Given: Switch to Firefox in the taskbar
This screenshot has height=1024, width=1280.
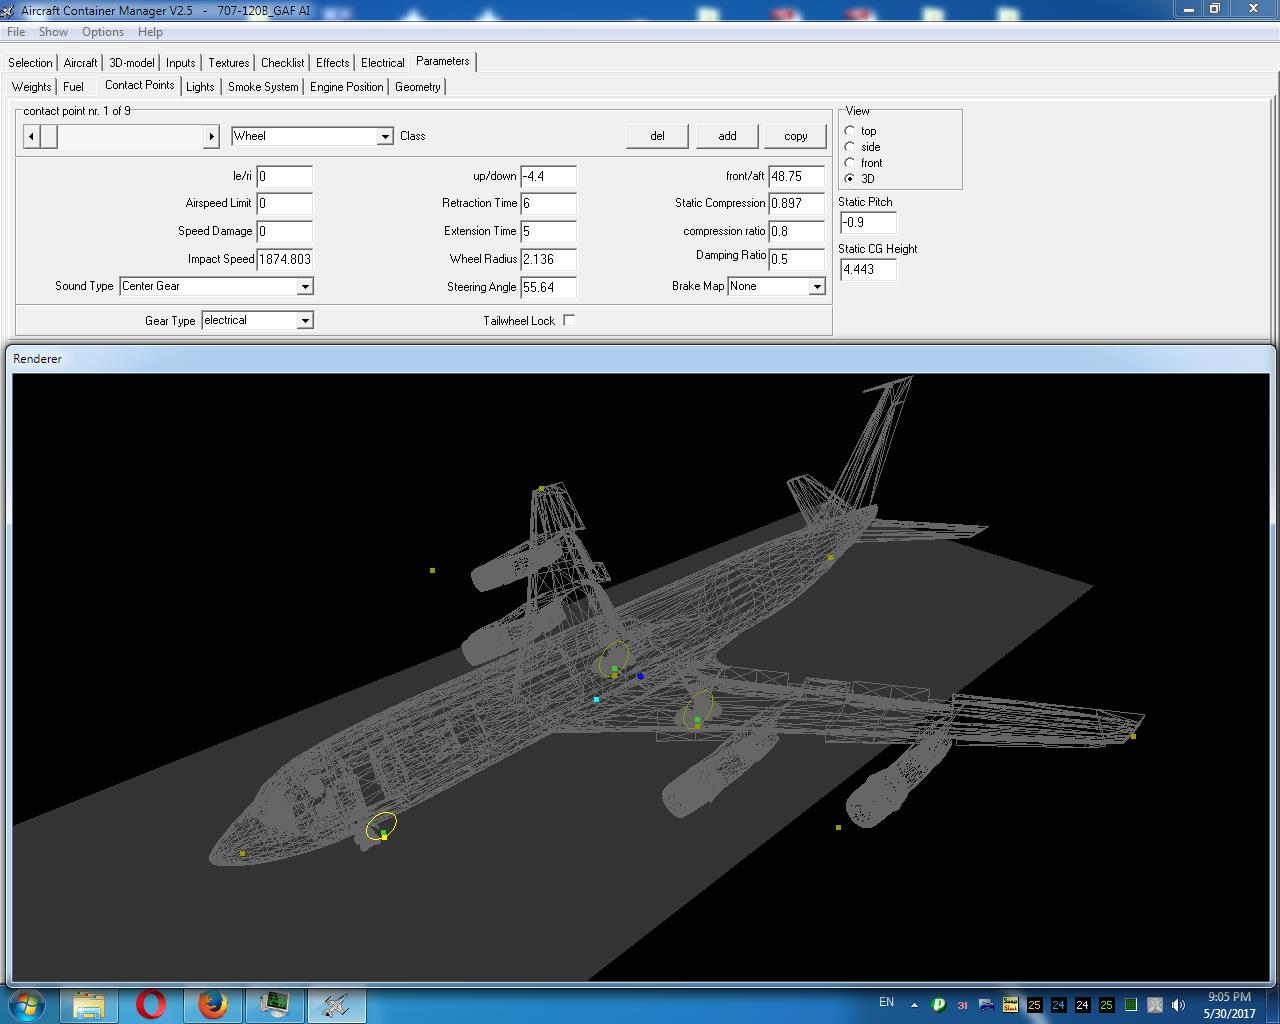Looking at the screenshot, I should coord(212,1004).
